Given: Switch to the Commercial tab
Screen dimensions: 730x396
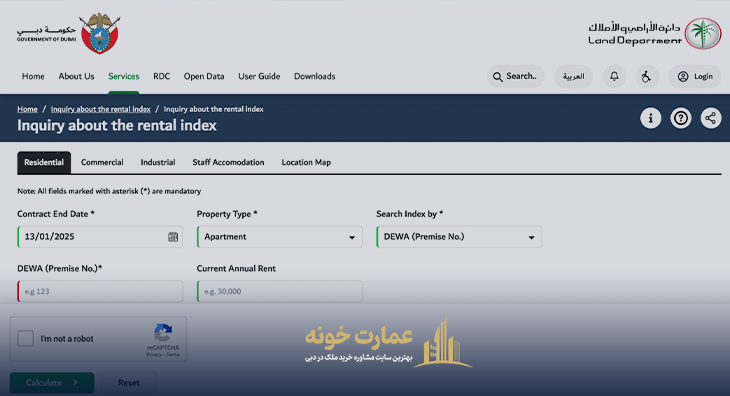Looking at the screenshot, I should [x=102, y=162].
